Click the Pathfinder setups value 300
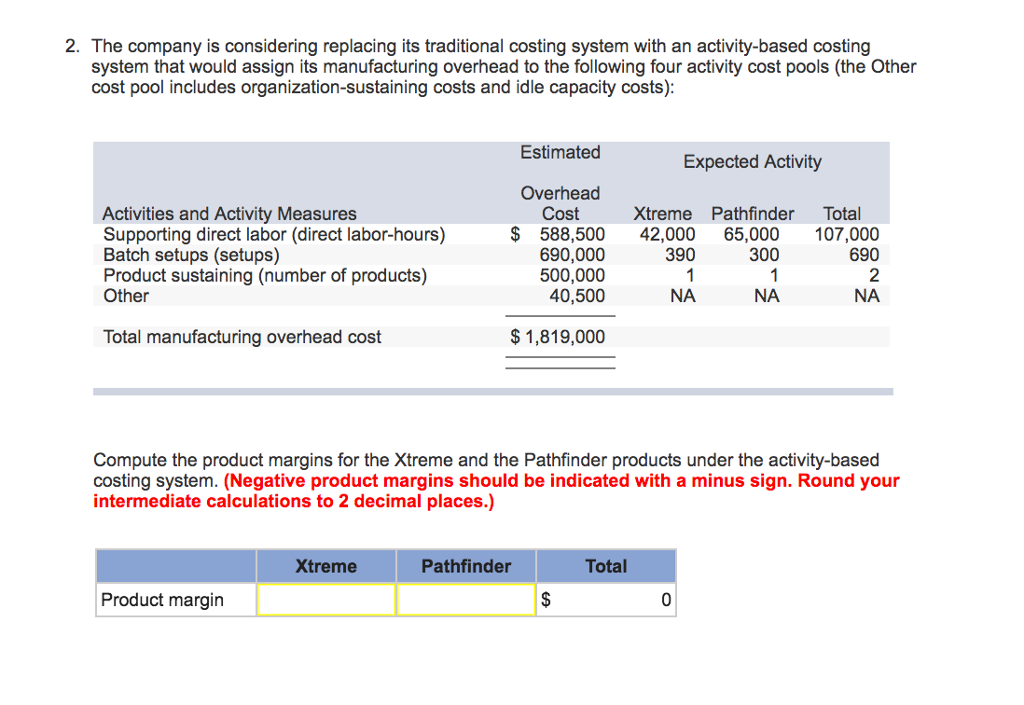 coord(764,255)
